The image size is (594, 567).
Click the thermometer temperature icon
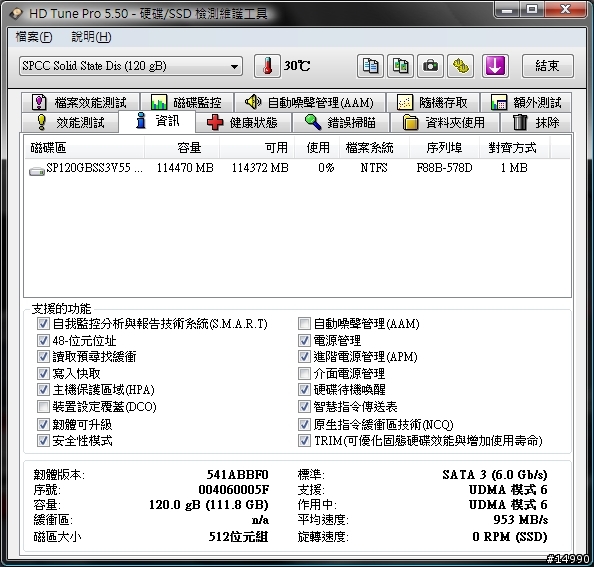coord(267,66)
